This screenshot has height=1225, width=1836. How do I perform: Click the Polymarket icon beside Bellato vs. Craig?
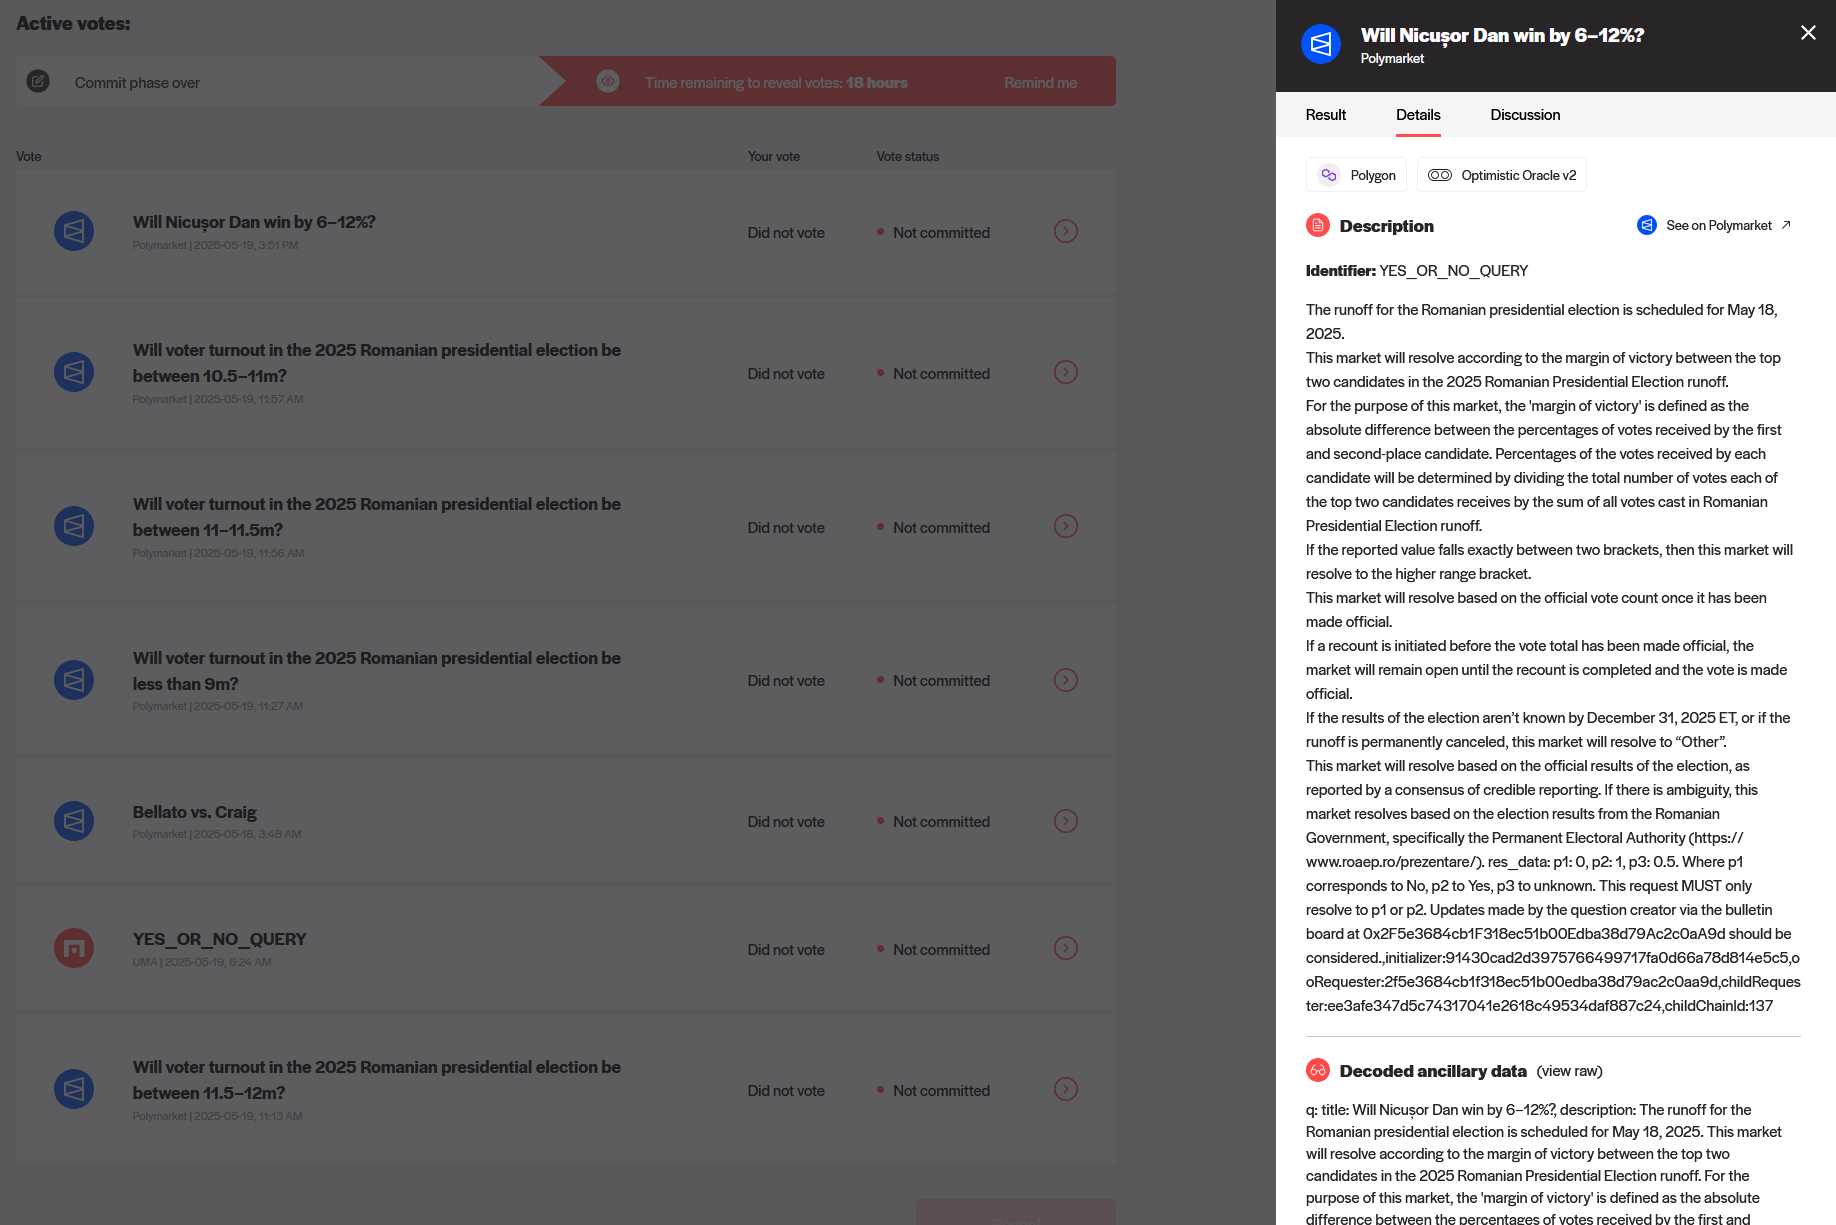74,821
